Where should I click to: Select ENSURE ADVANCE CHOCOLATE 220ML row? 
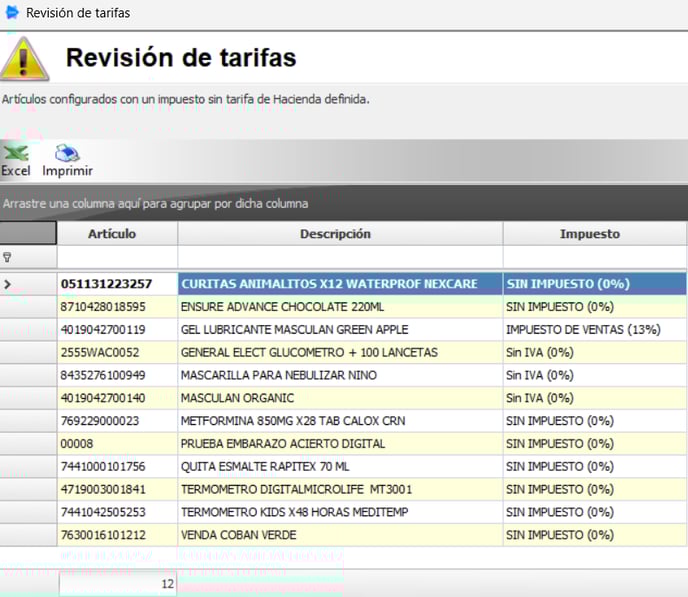point(340,307)
